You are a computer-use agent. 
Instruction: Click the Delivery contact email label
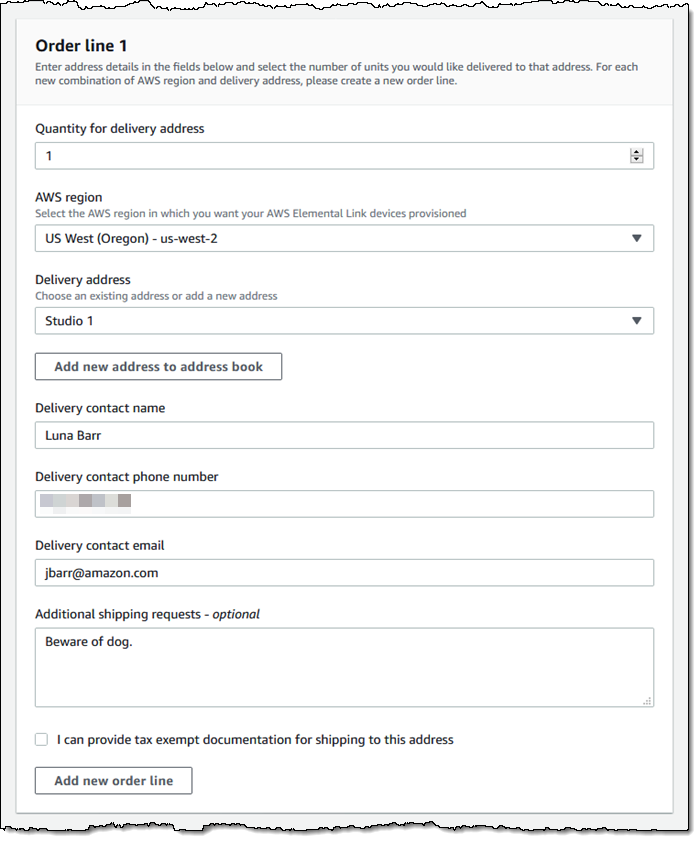(x=100, y=546)
